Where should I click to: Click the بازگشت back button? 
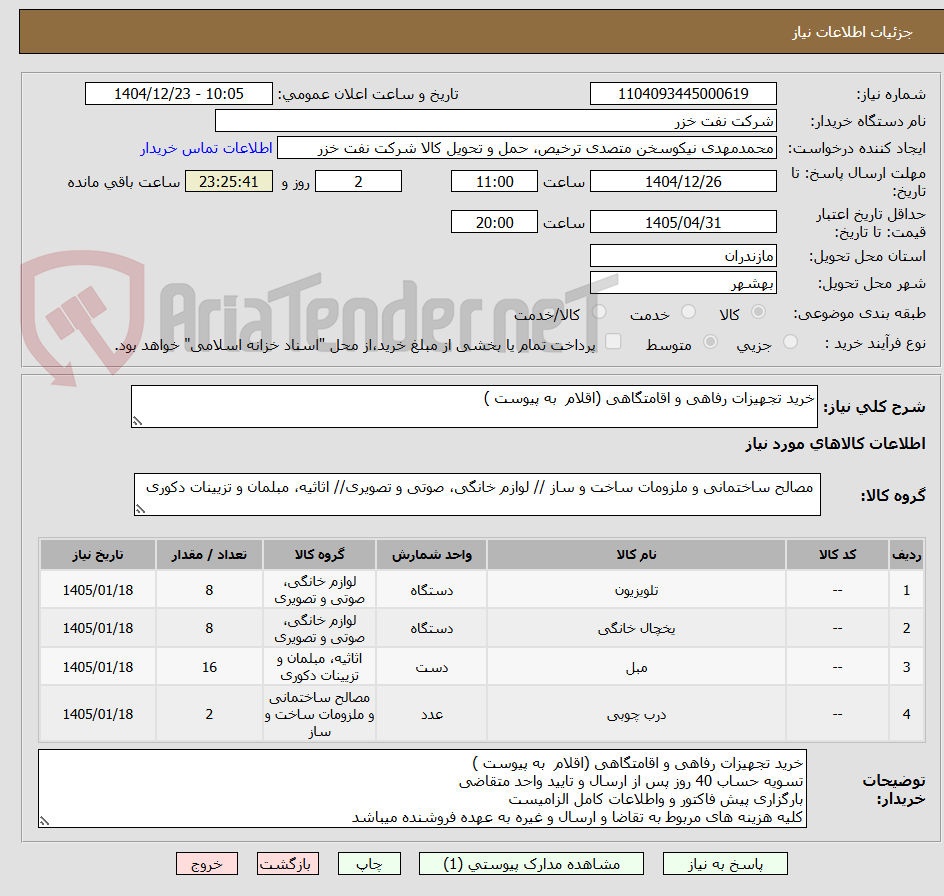click(x=287, y=863)
